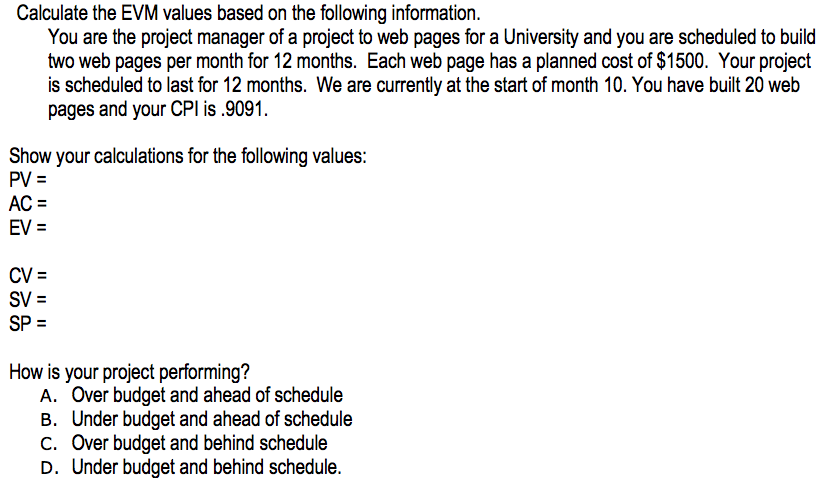Click the 'Show your calculations' instruction line
Screen dimensions: 821x484
[x=188, y=156]
